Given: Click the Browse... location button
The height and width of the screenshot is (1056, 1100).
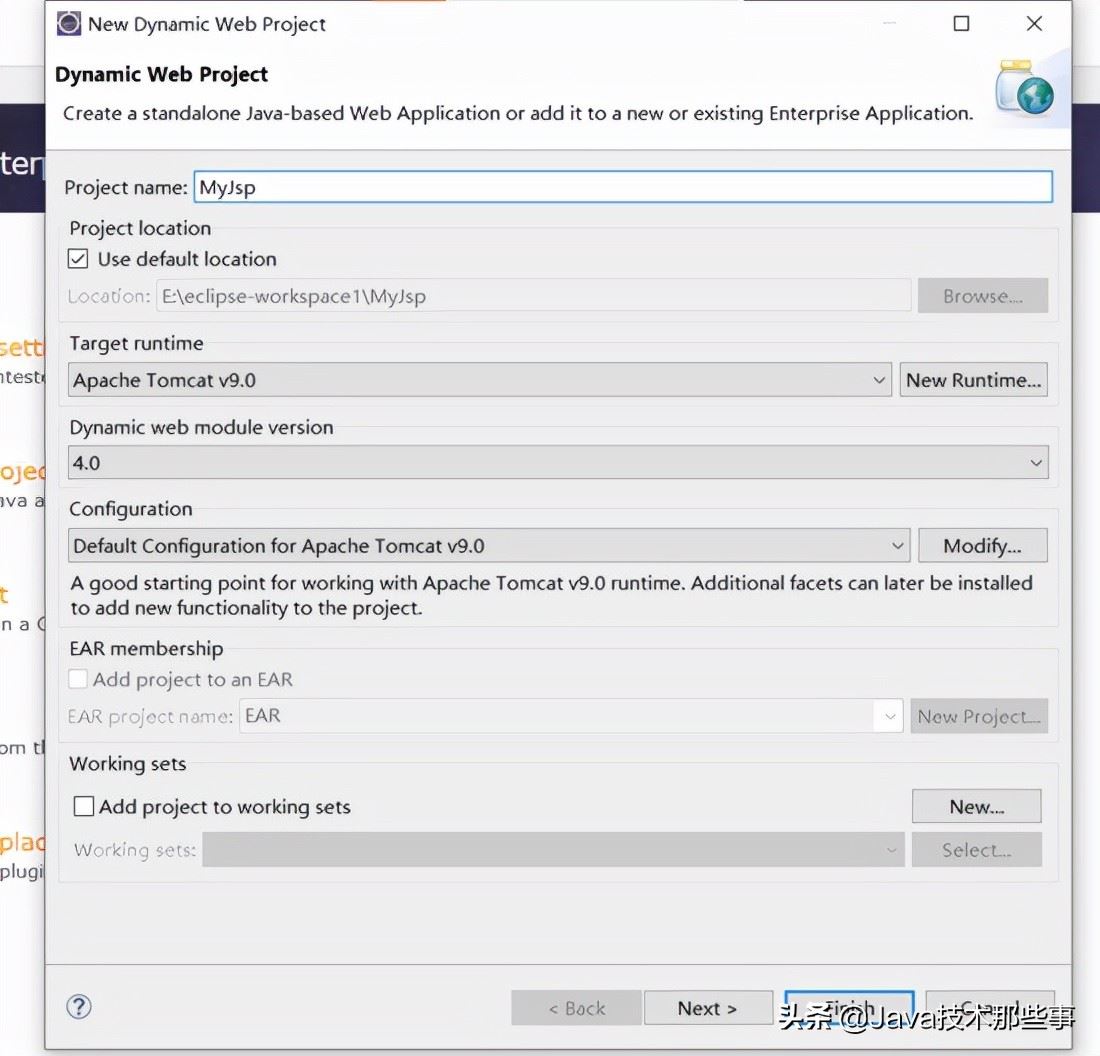Looking at the screenshot, I should [x=982, y=296].
